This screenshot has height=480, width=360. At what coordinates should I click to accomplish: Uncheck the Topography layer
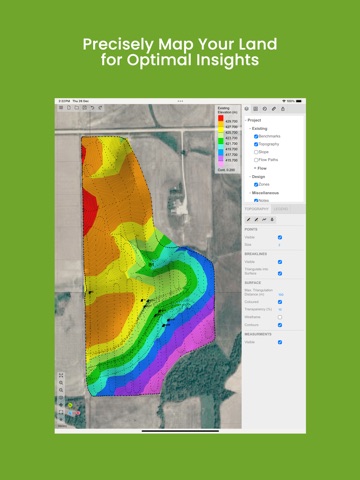(256, 144)
